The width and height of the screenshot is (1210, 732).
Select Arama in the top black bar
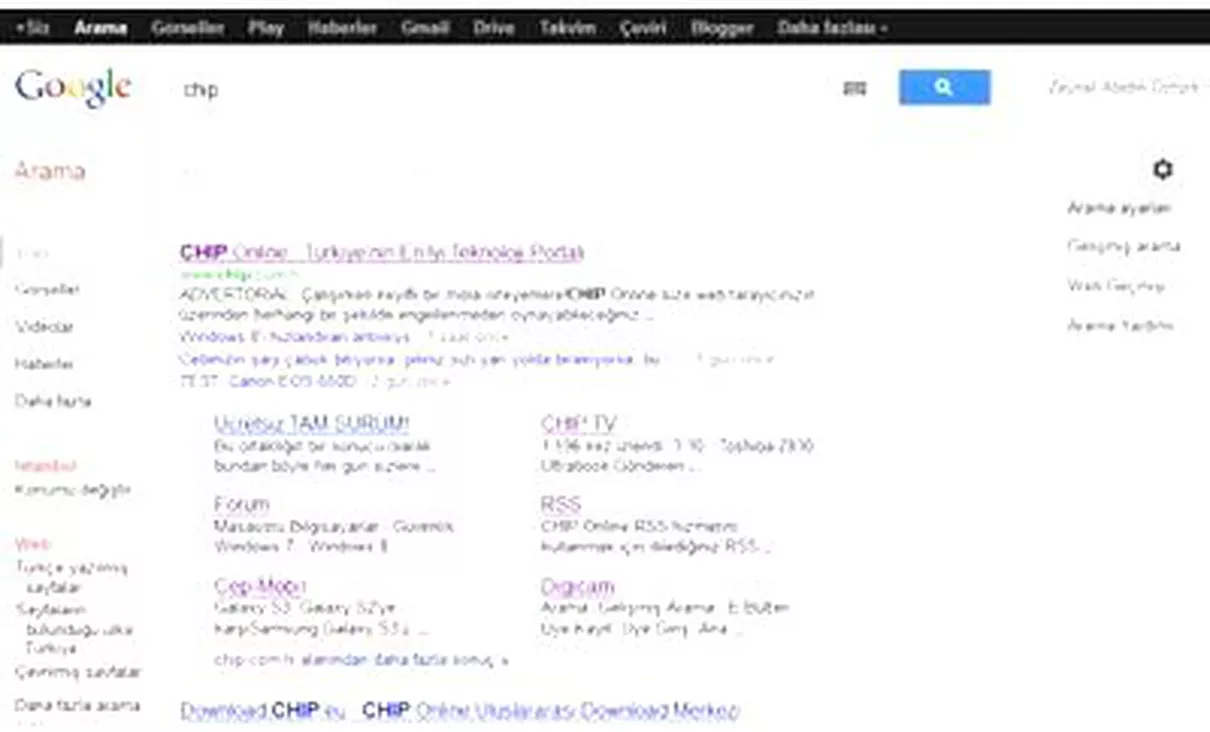100,28
